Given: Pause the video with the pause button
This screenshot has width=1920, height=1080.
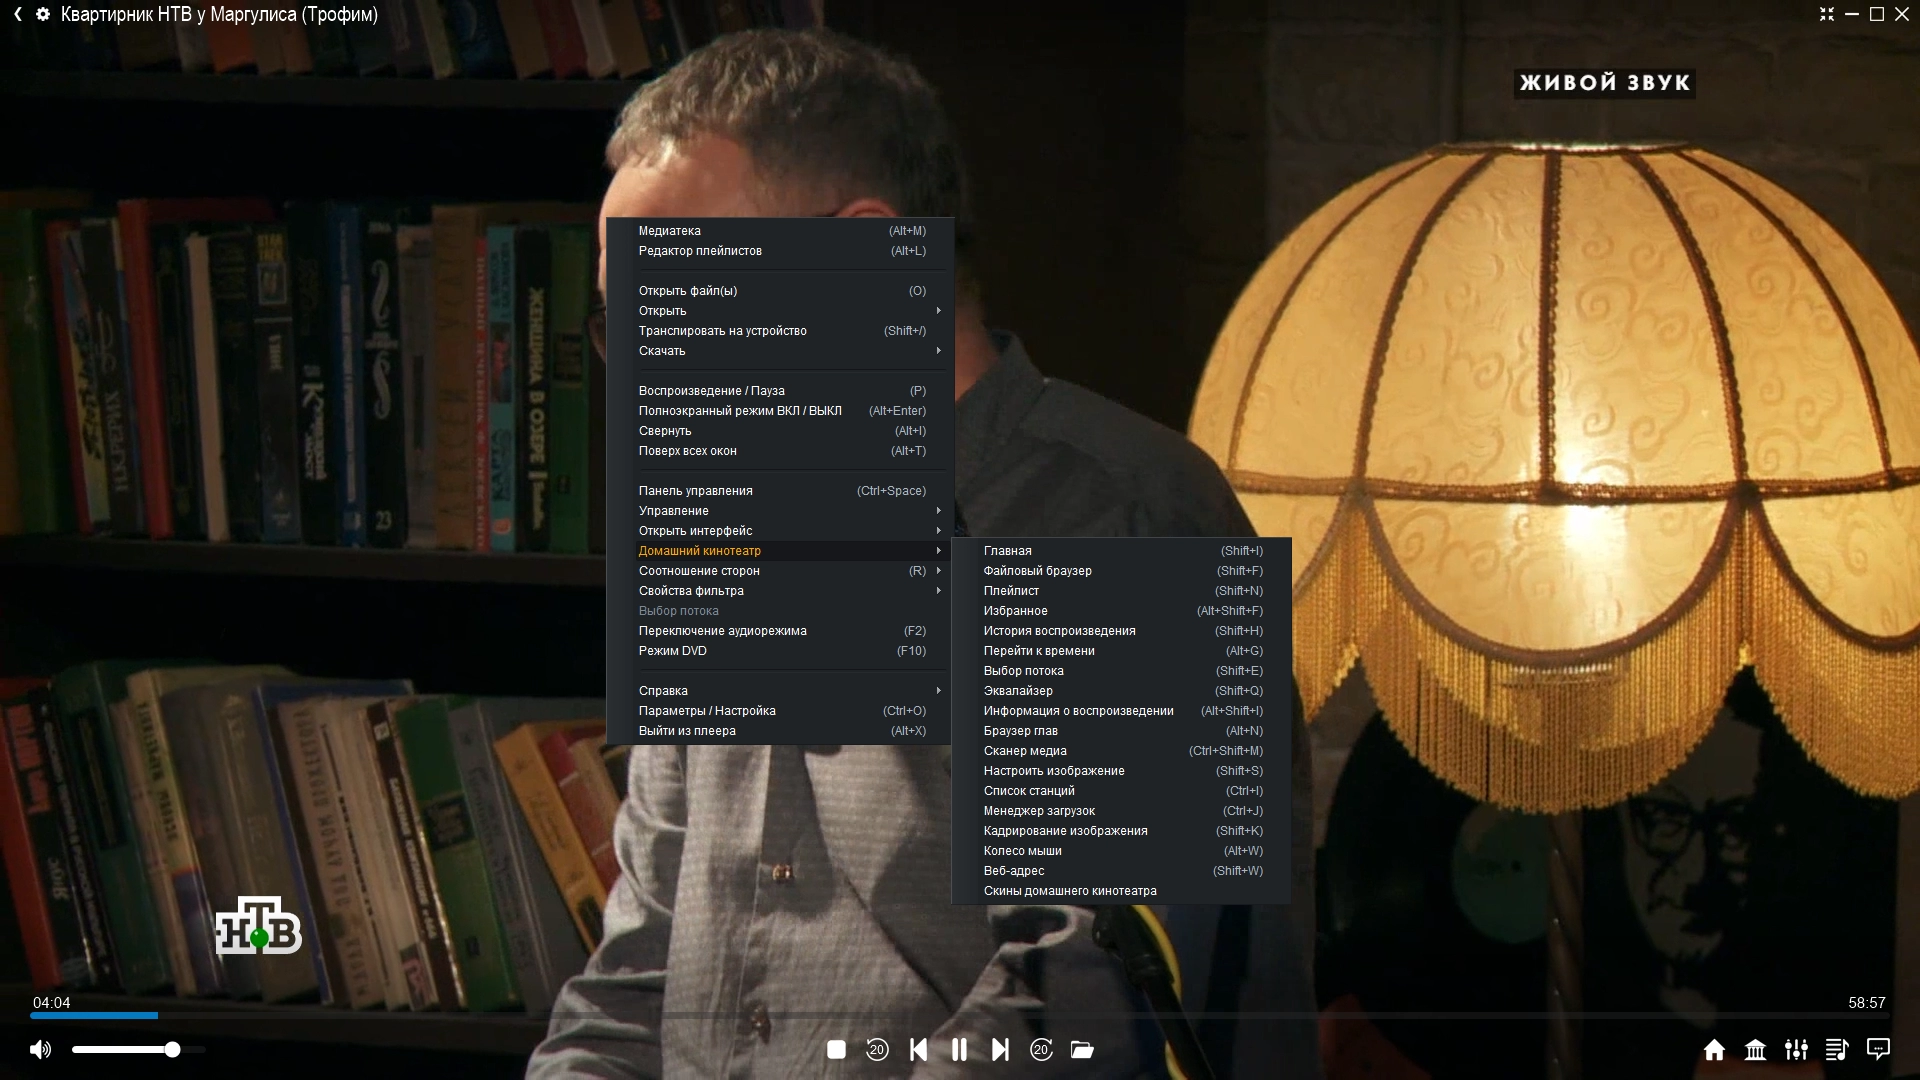Looking at the screenshot, I should tap(959, 1049).
